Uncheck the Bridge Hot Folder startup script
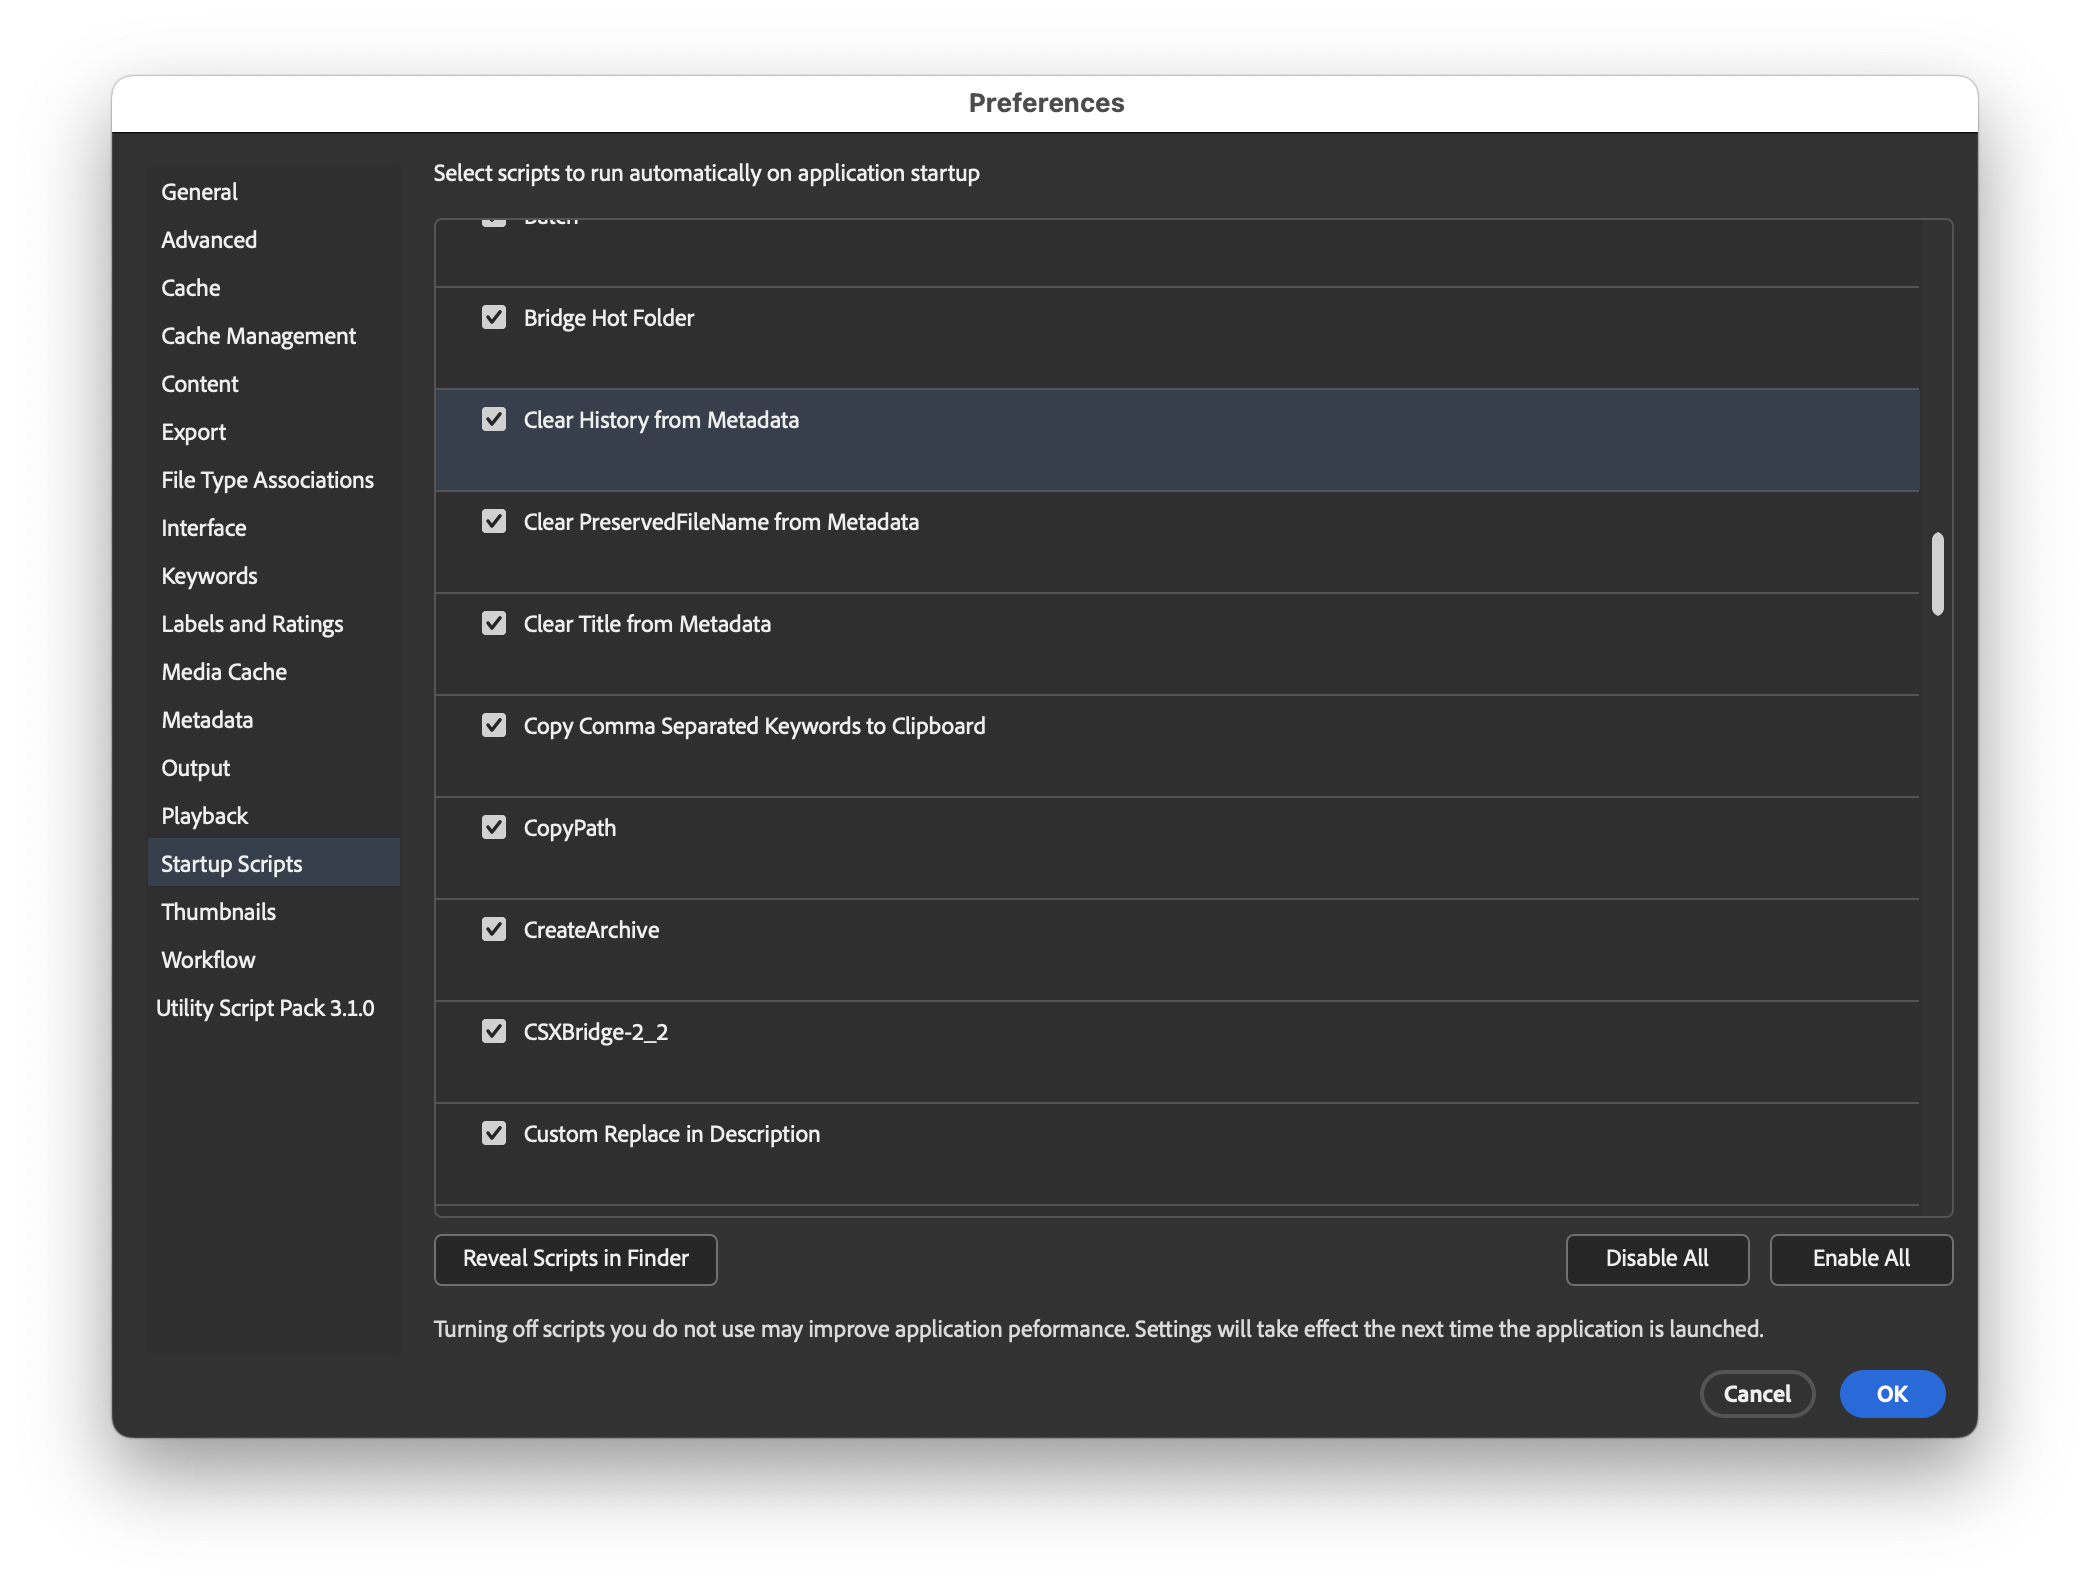2090x1586 pixels. (494, 317)
